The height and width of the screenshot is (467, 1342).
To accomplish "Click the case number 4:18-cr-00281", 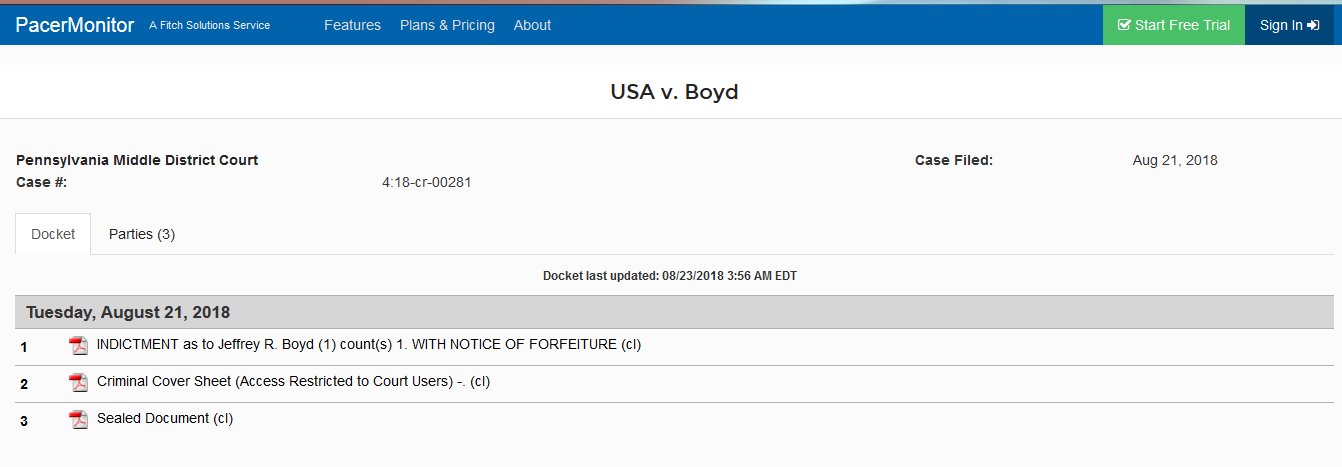I will point(426,182).
